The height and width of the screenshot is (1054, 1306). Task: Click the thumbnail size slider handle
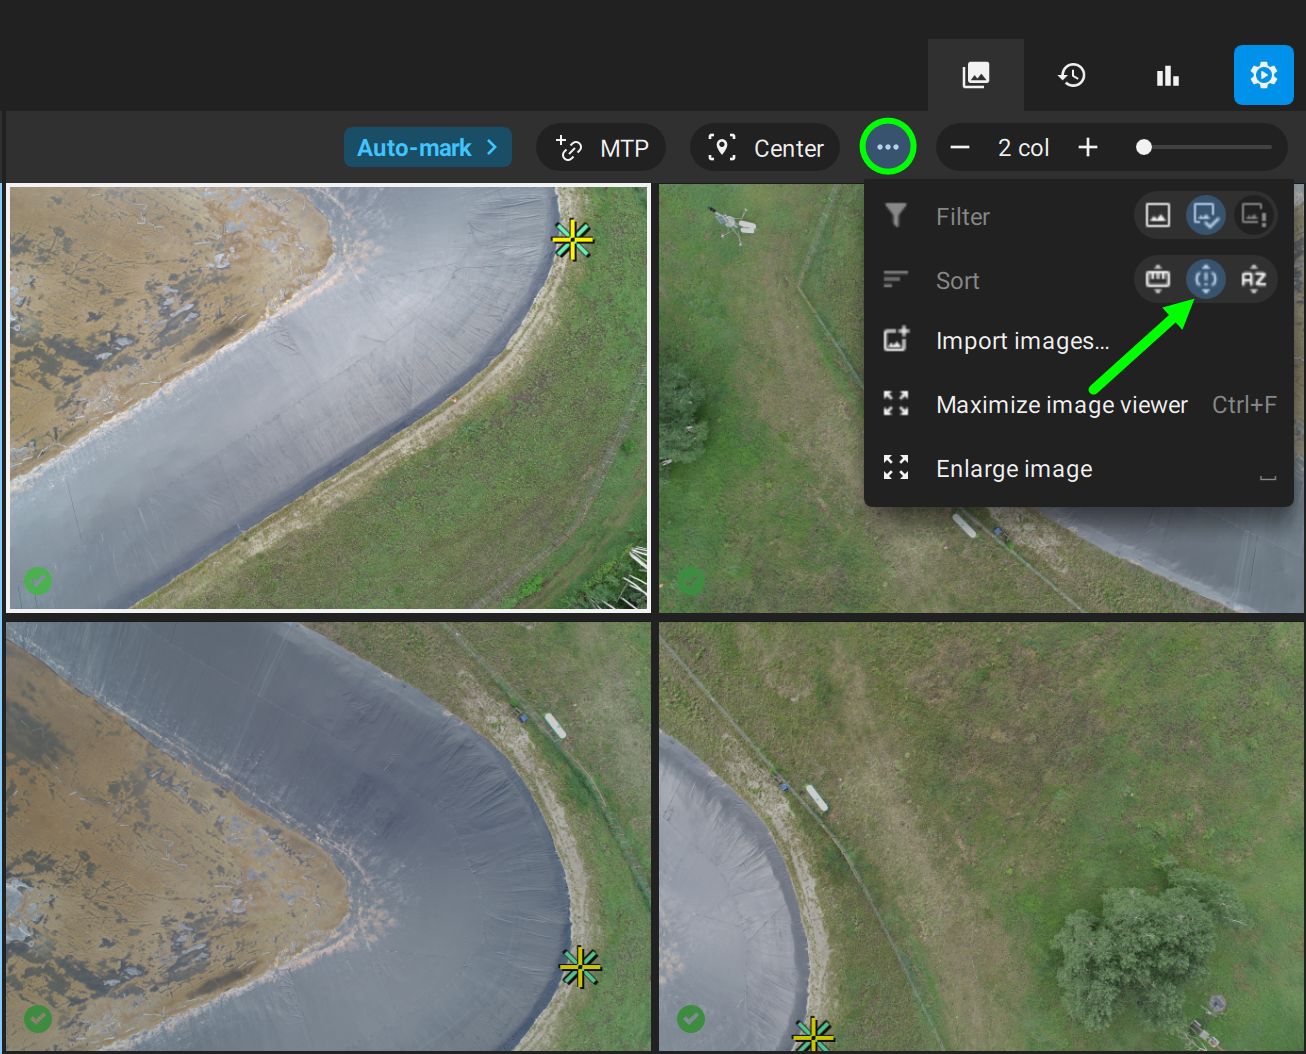click(1144, 148)
